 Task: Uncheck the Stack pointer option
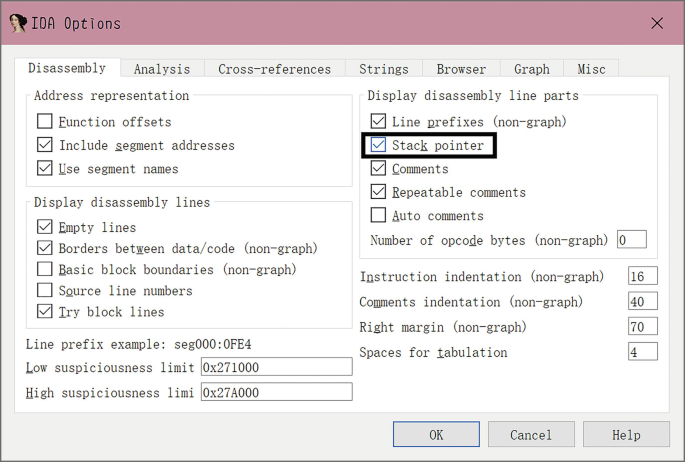pos(378,145)
